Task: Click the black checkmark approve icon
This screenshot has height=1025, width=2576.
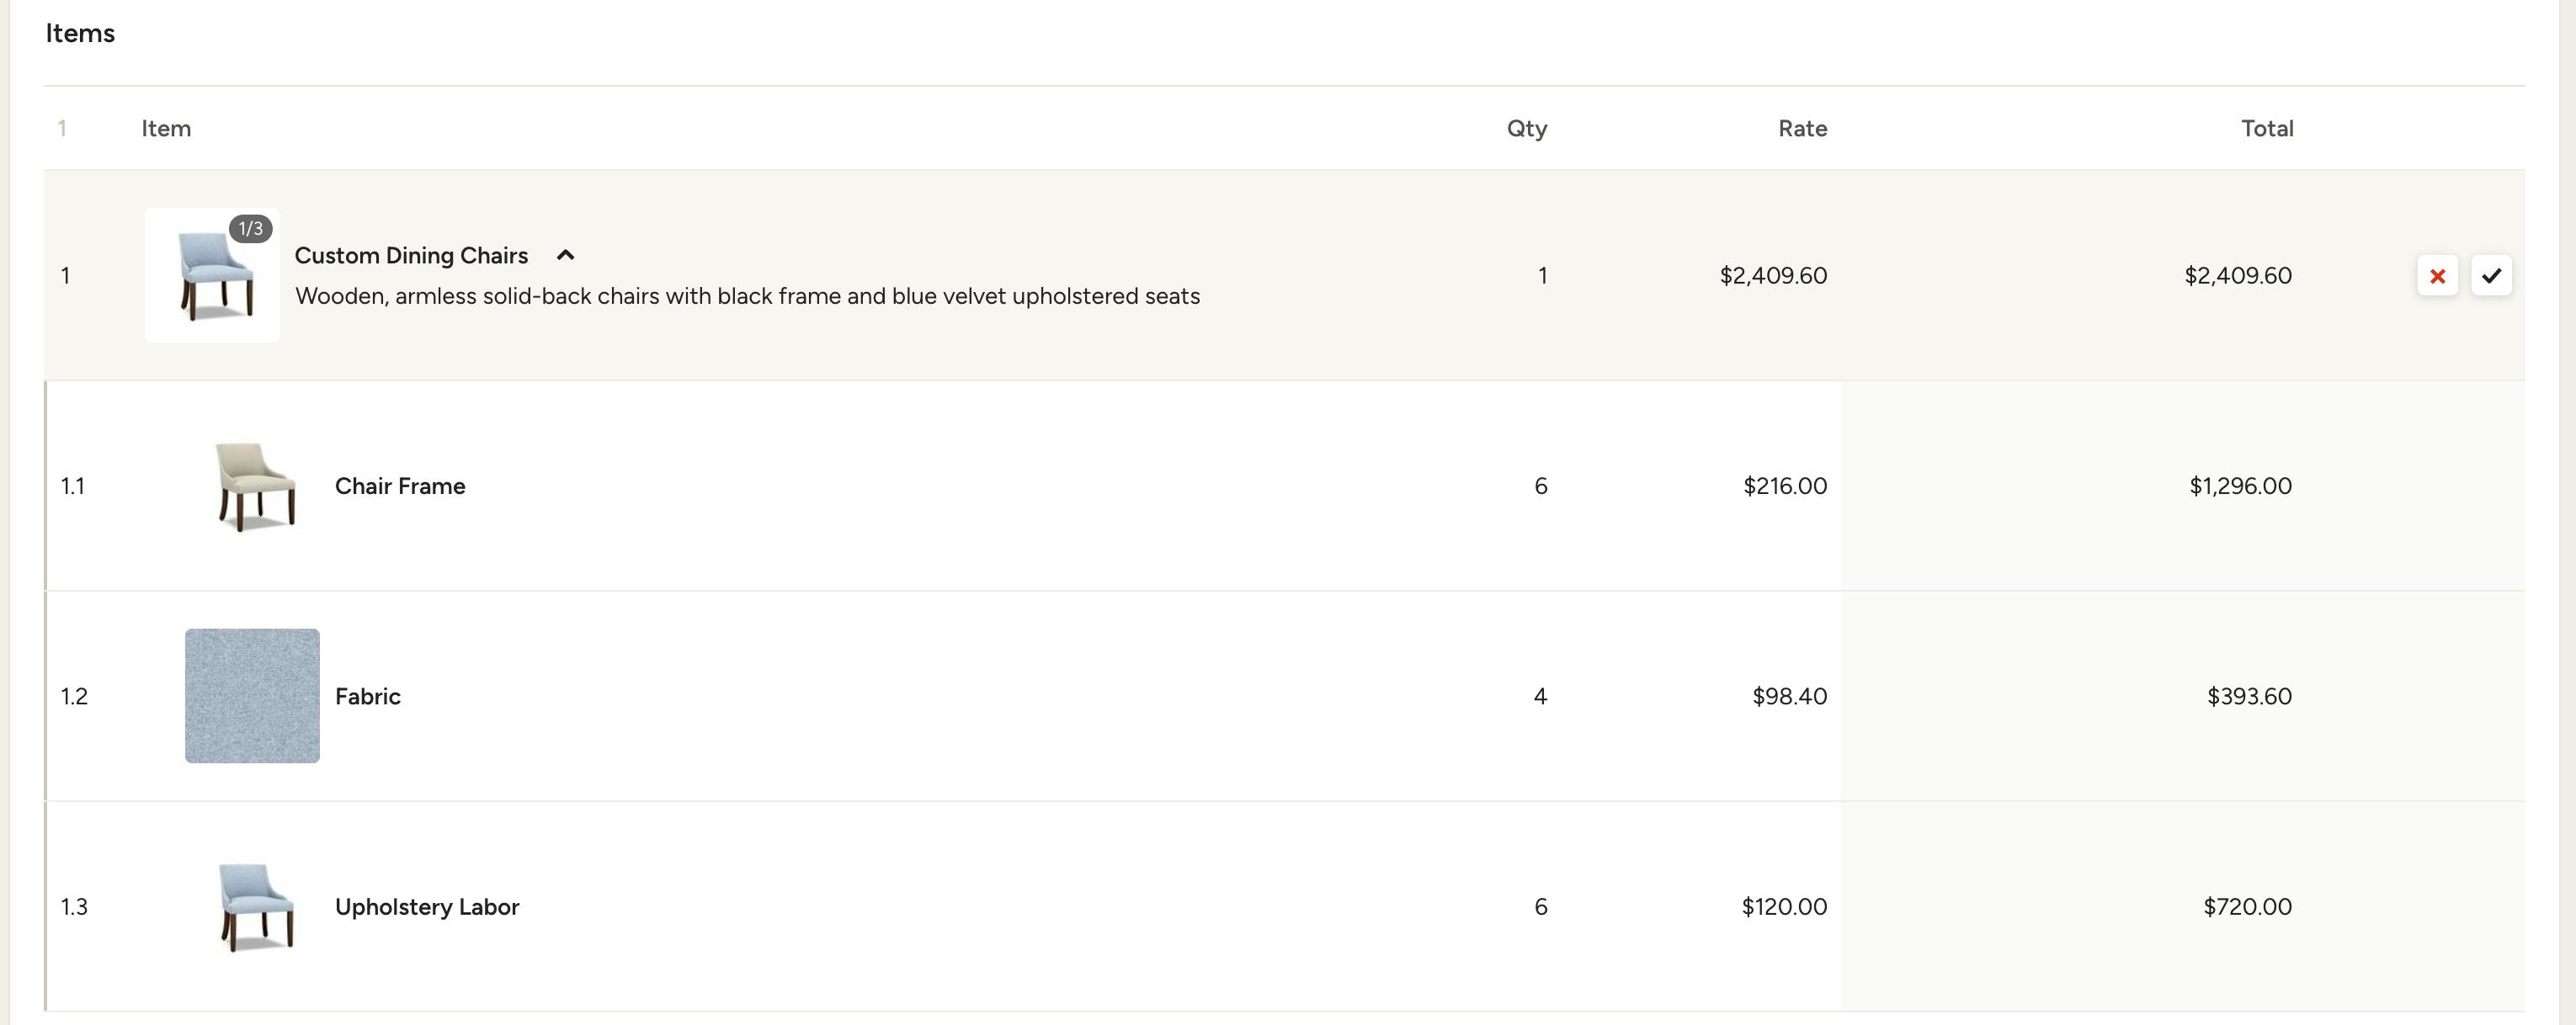Action: [x=2491, y=276]
